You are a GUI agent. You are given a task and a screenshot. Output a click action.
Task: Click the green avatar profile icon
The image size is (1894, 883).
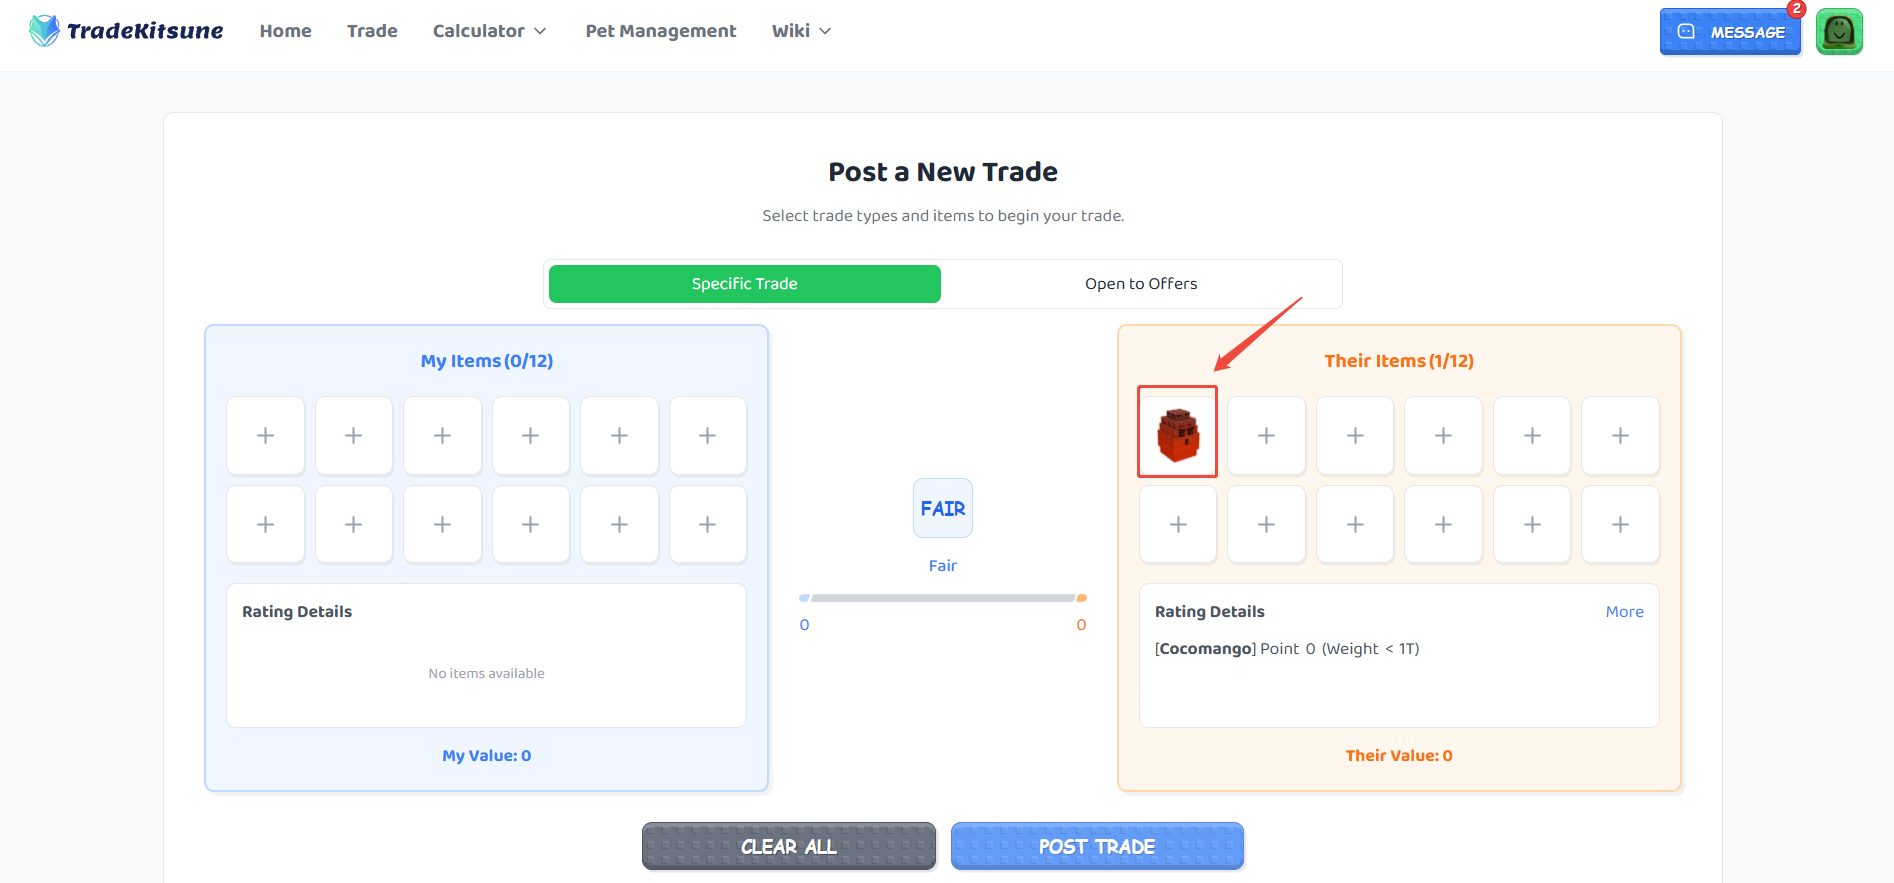(x=1839, y=31)
